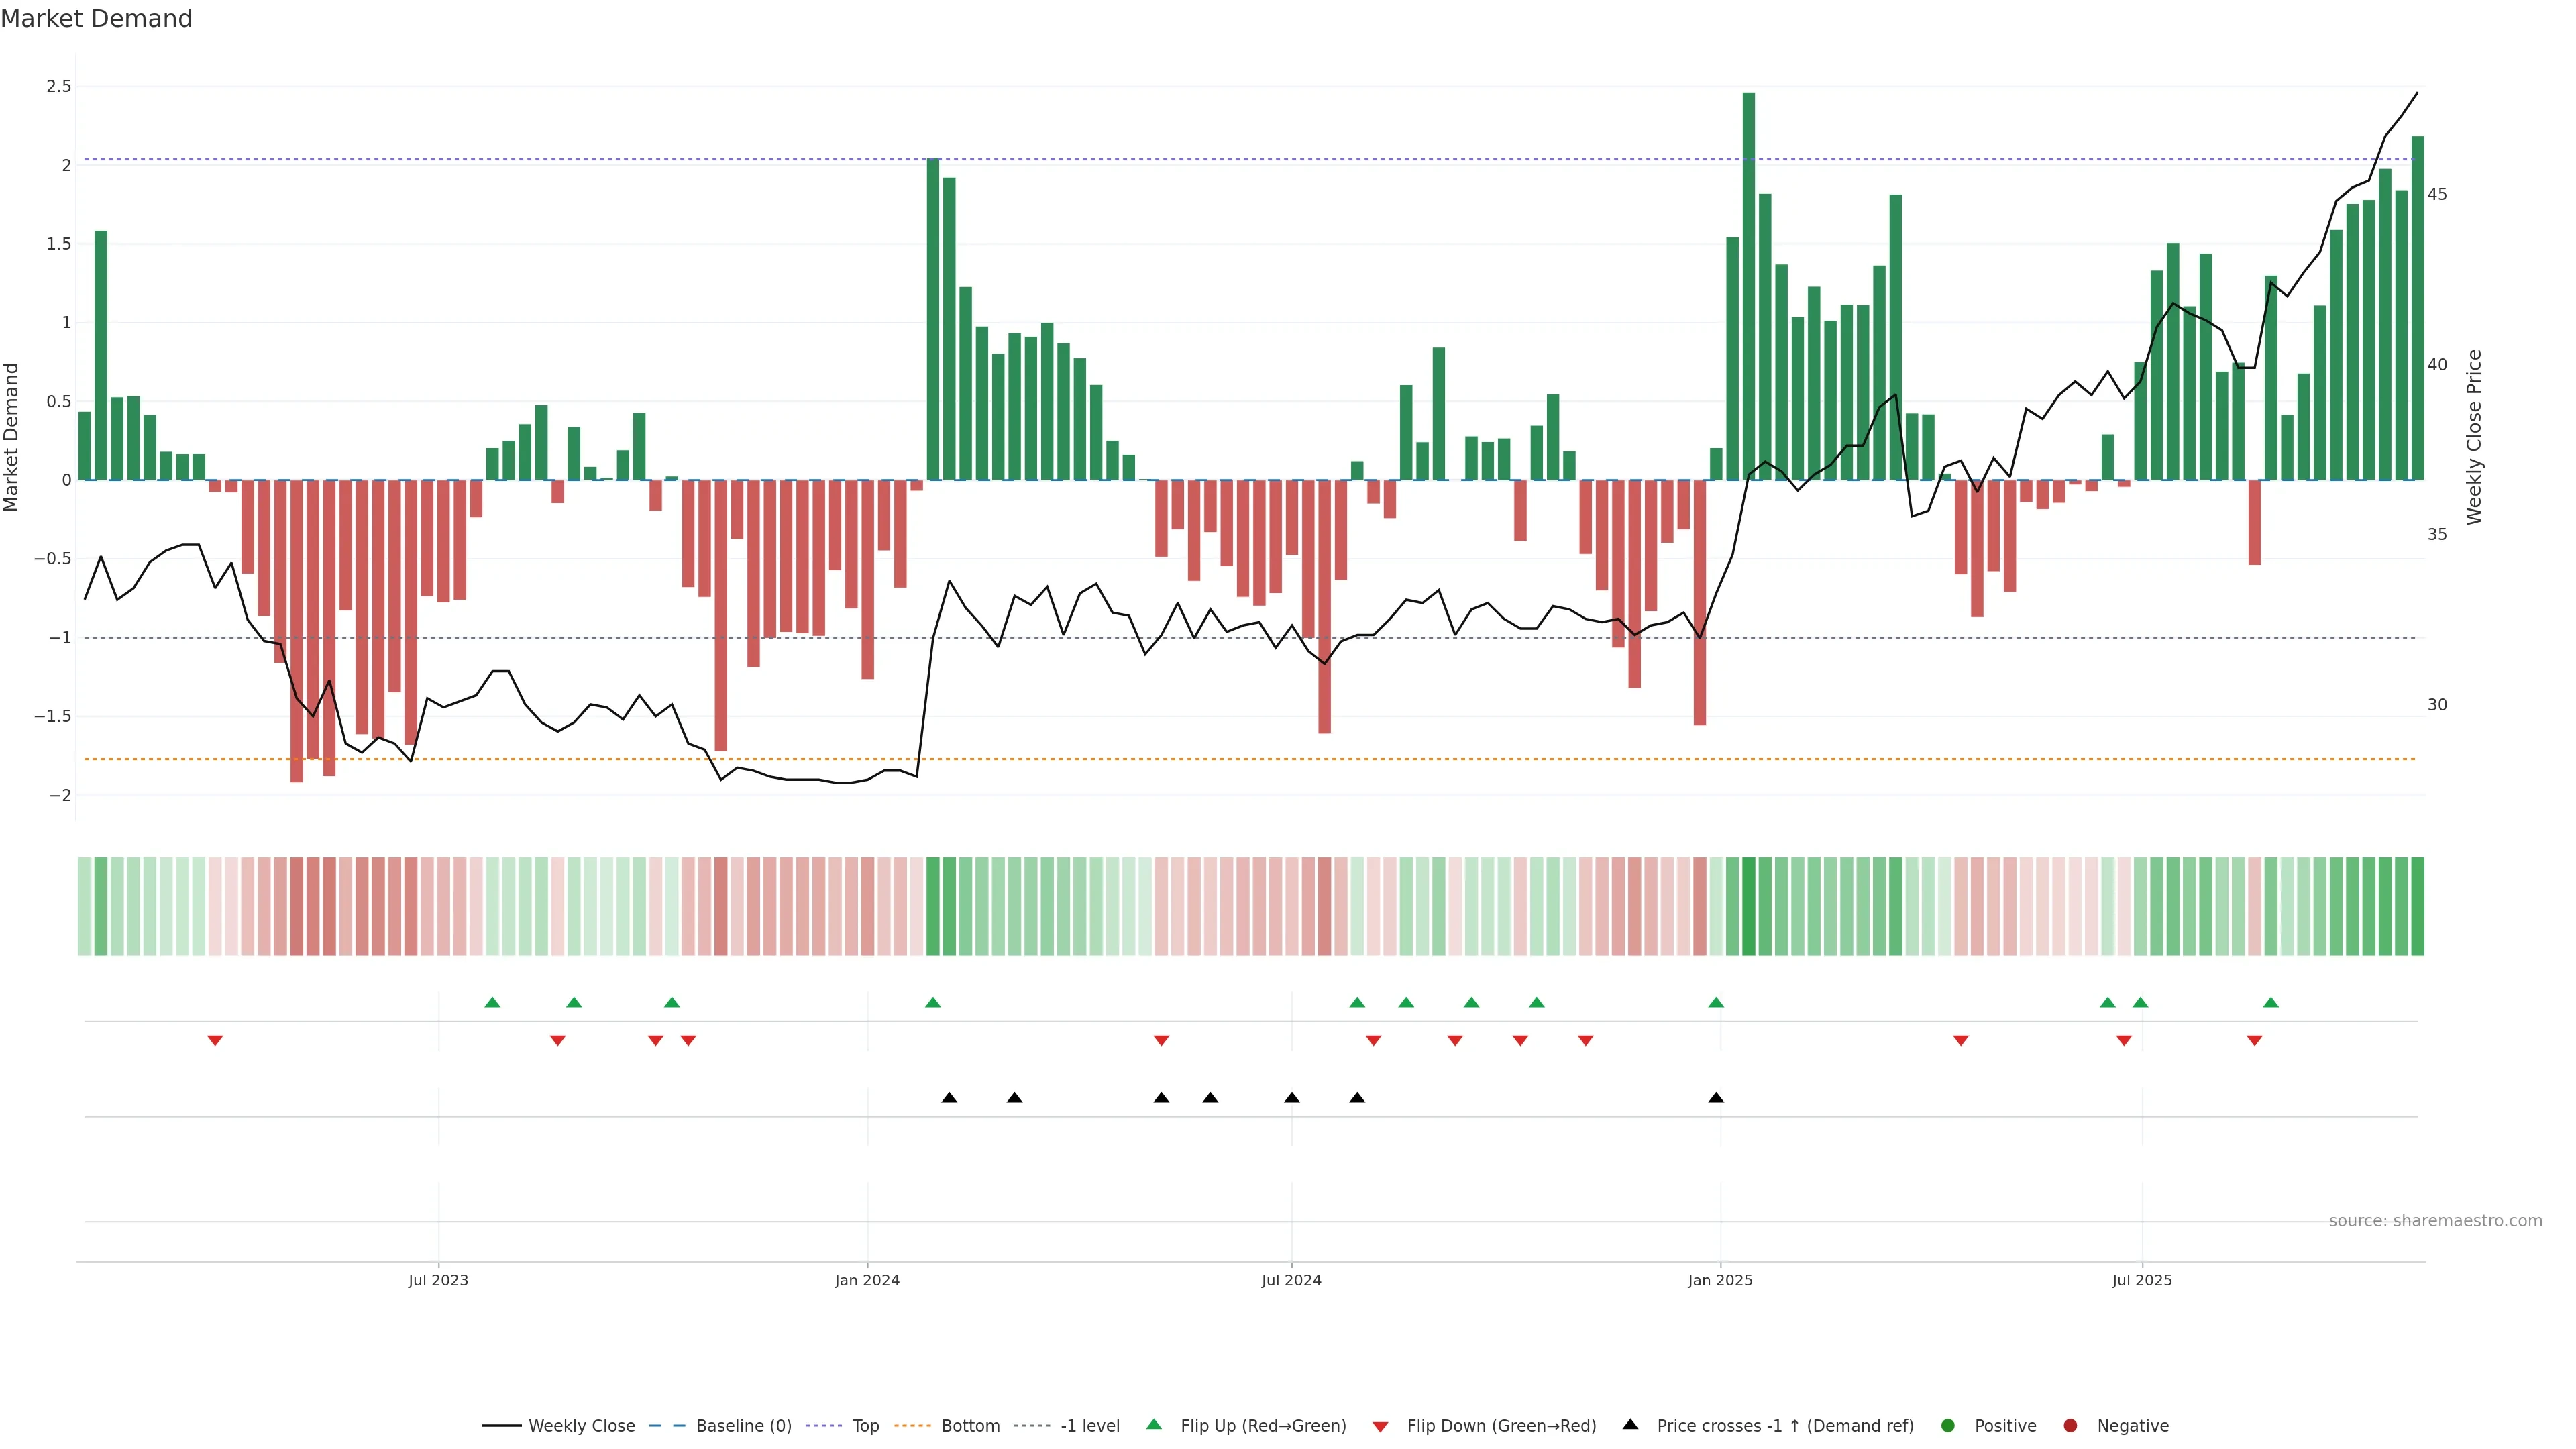This screenshot has height=1449, width=2576.
Task: Click the Flip Up marker near Jan 2024
Action: (x=933, y=1002)
